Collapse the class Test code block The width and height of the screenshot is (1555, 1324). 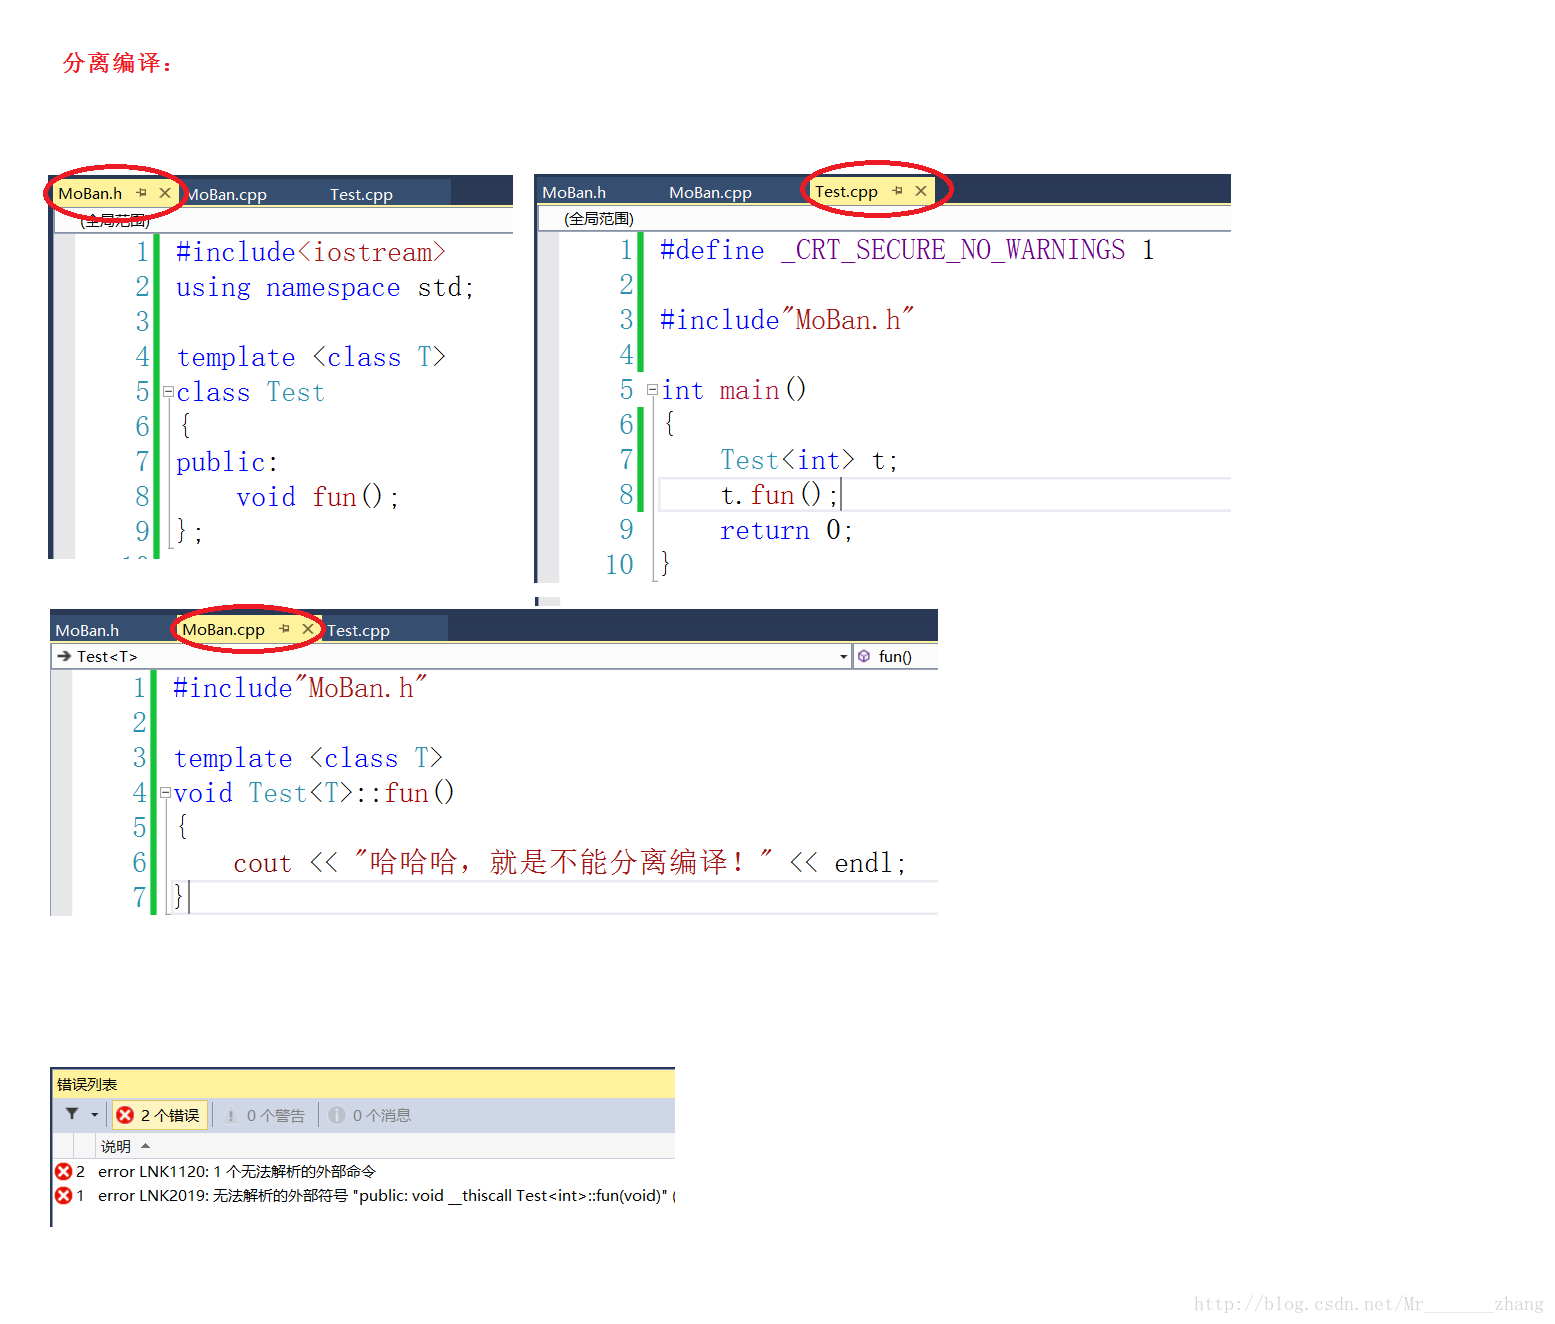(x=168, y=392)
